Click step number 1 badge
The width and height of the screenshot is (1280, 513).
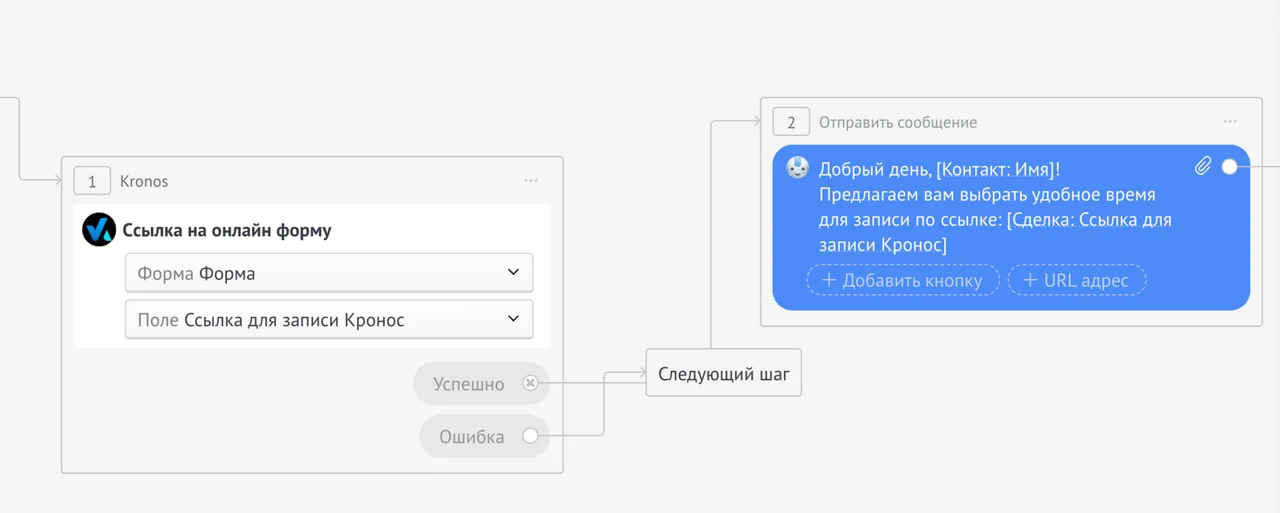[92, 181]
